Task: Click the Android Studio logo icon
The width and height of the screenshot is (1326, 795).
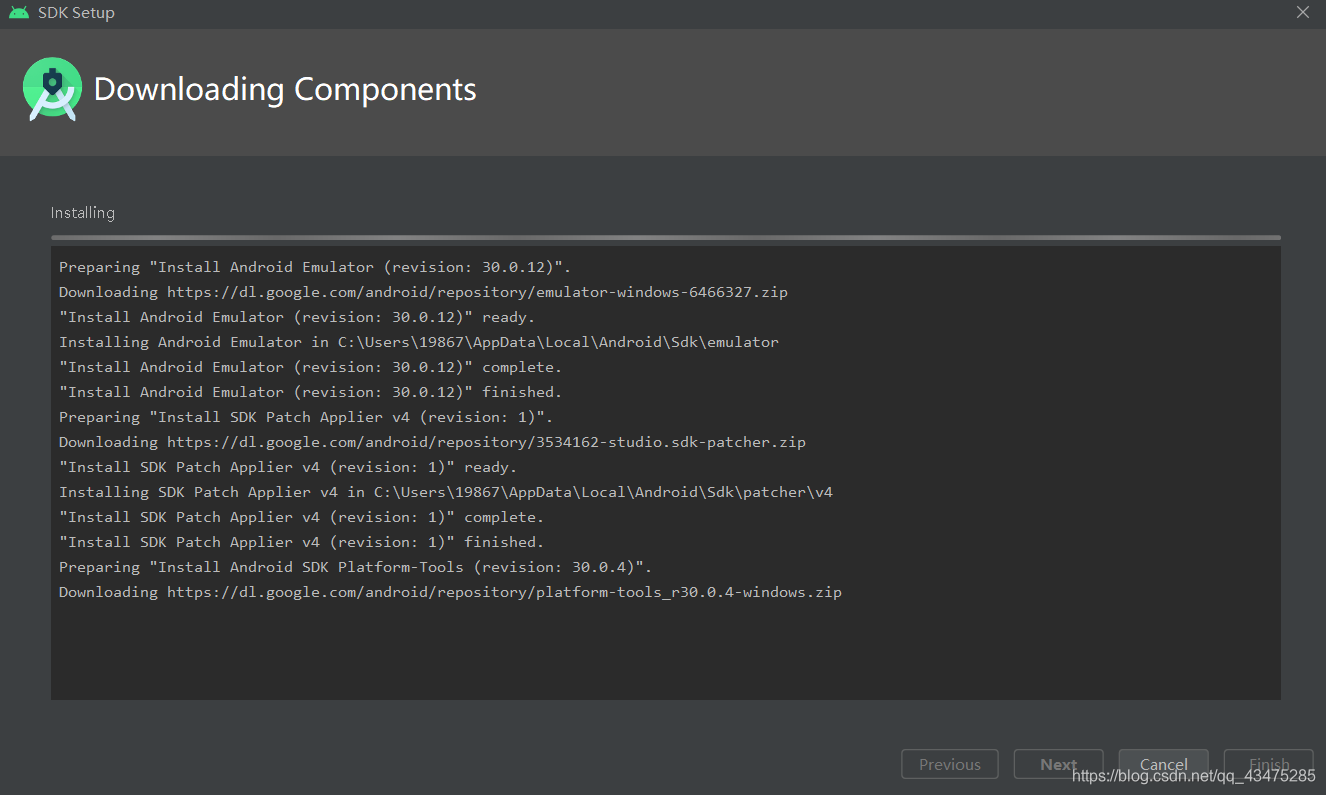Action: (52, 89)
